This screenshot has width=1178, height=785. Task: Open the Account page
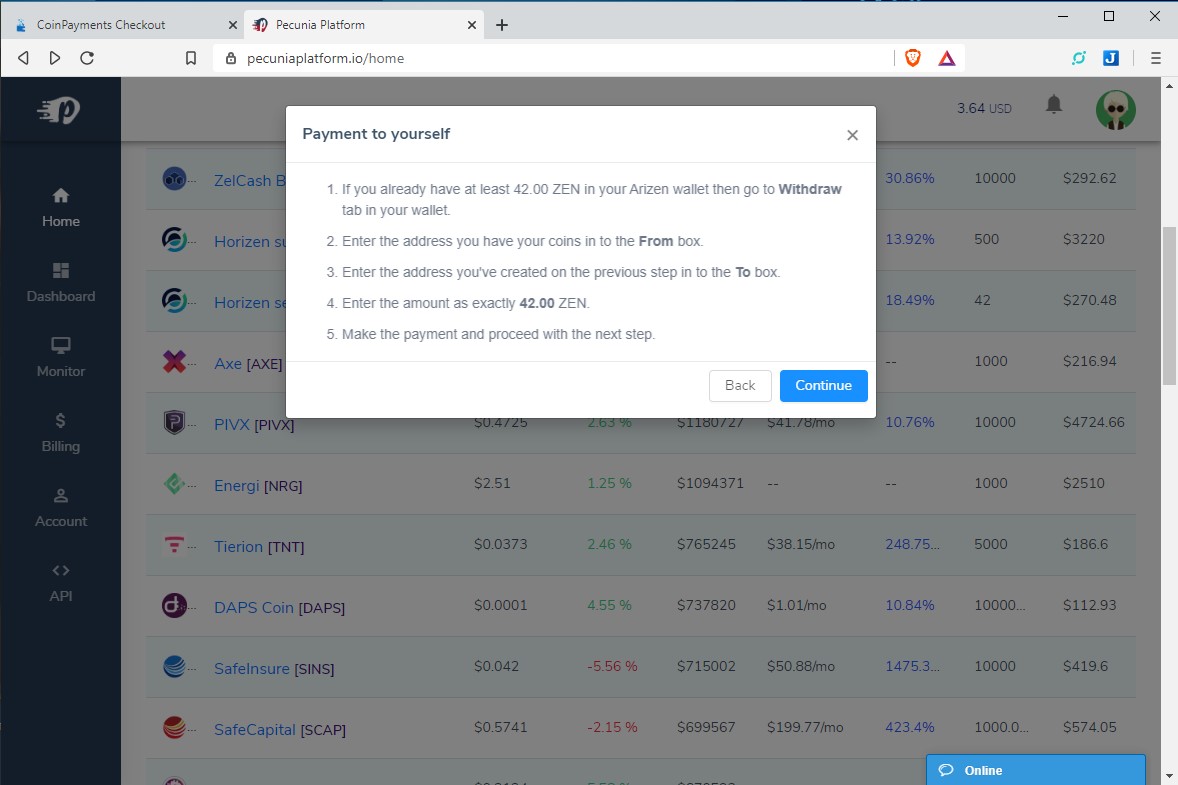[61, 509]
